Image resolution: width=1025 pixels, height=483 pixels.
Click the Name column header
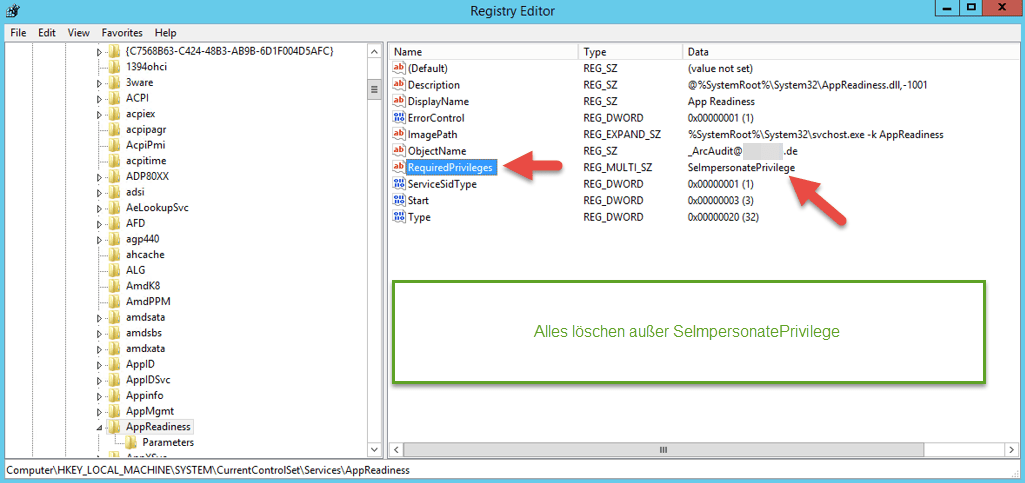[483, 51]
